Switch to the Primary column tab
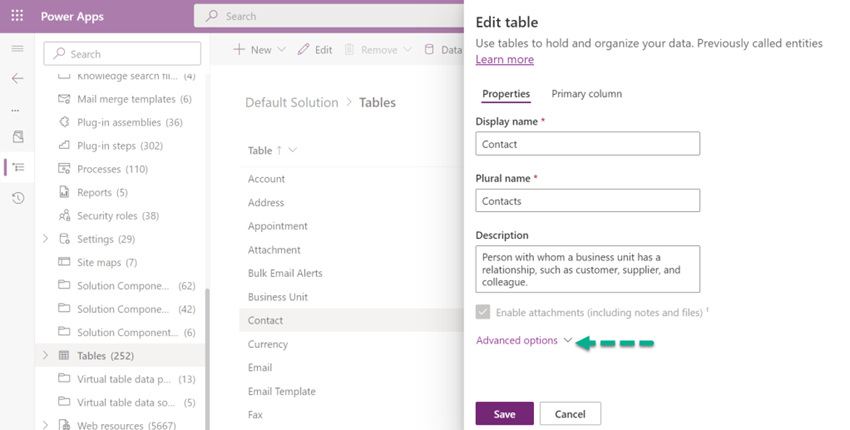Screen dimensions: 850x430 587,94
